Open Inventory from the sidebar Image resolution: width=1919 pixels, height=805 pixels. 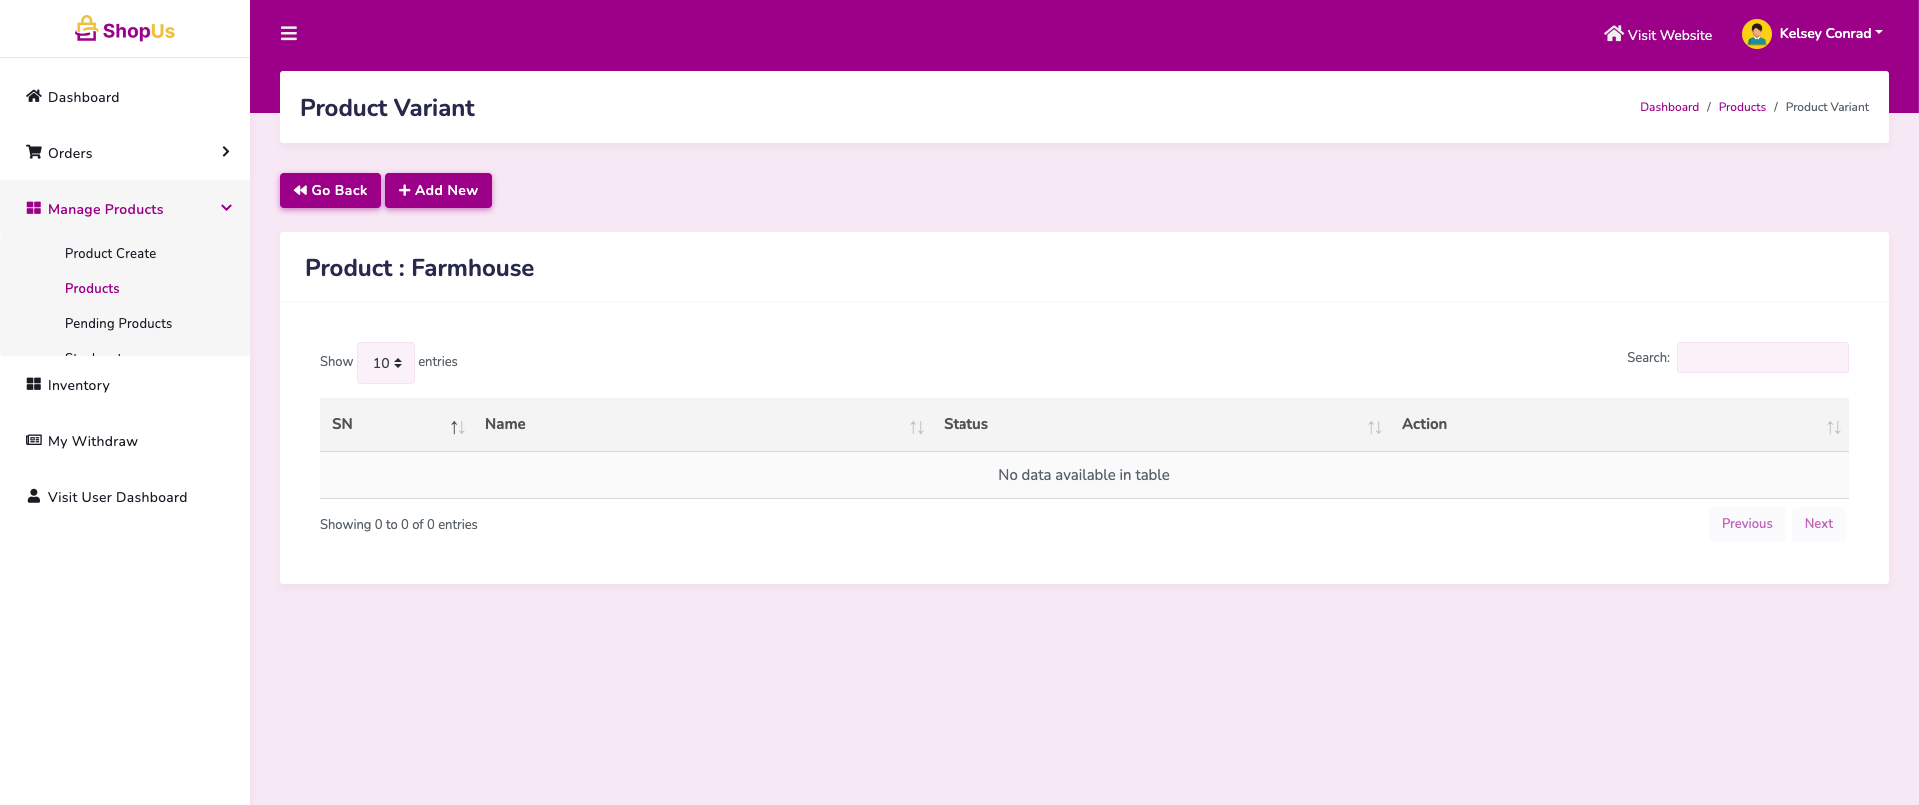coord(78,385)
